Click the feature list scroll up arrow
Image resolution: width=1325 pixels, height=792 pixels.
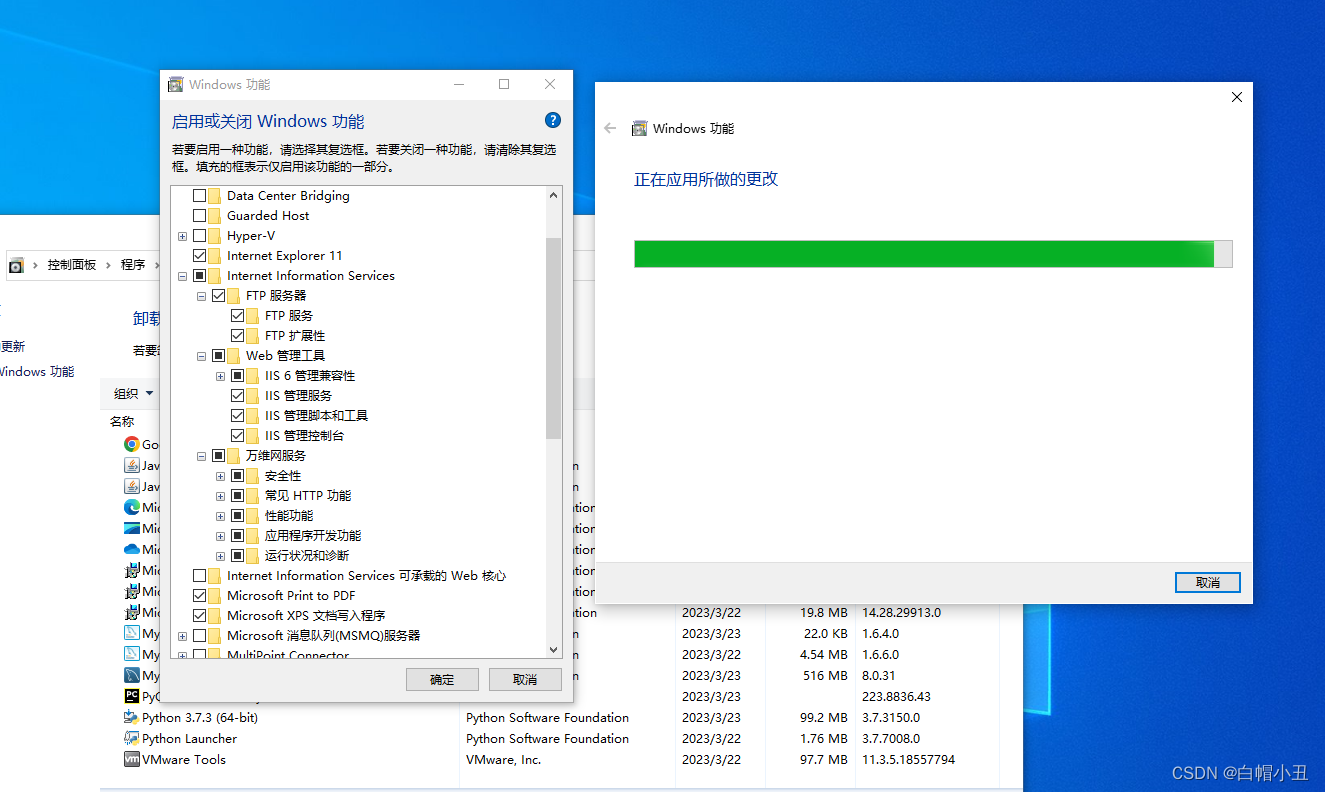click(x=554, y=196)
